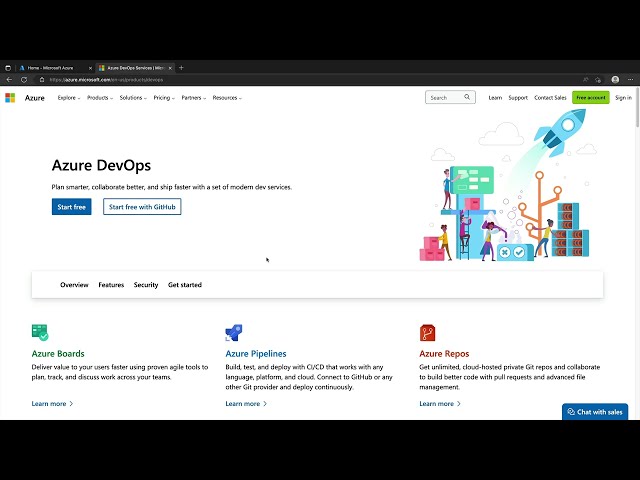The width and height of the screenshot is (640, 480).
Task: Click Start free with GitHub button
Action: [x=142, y=207]
